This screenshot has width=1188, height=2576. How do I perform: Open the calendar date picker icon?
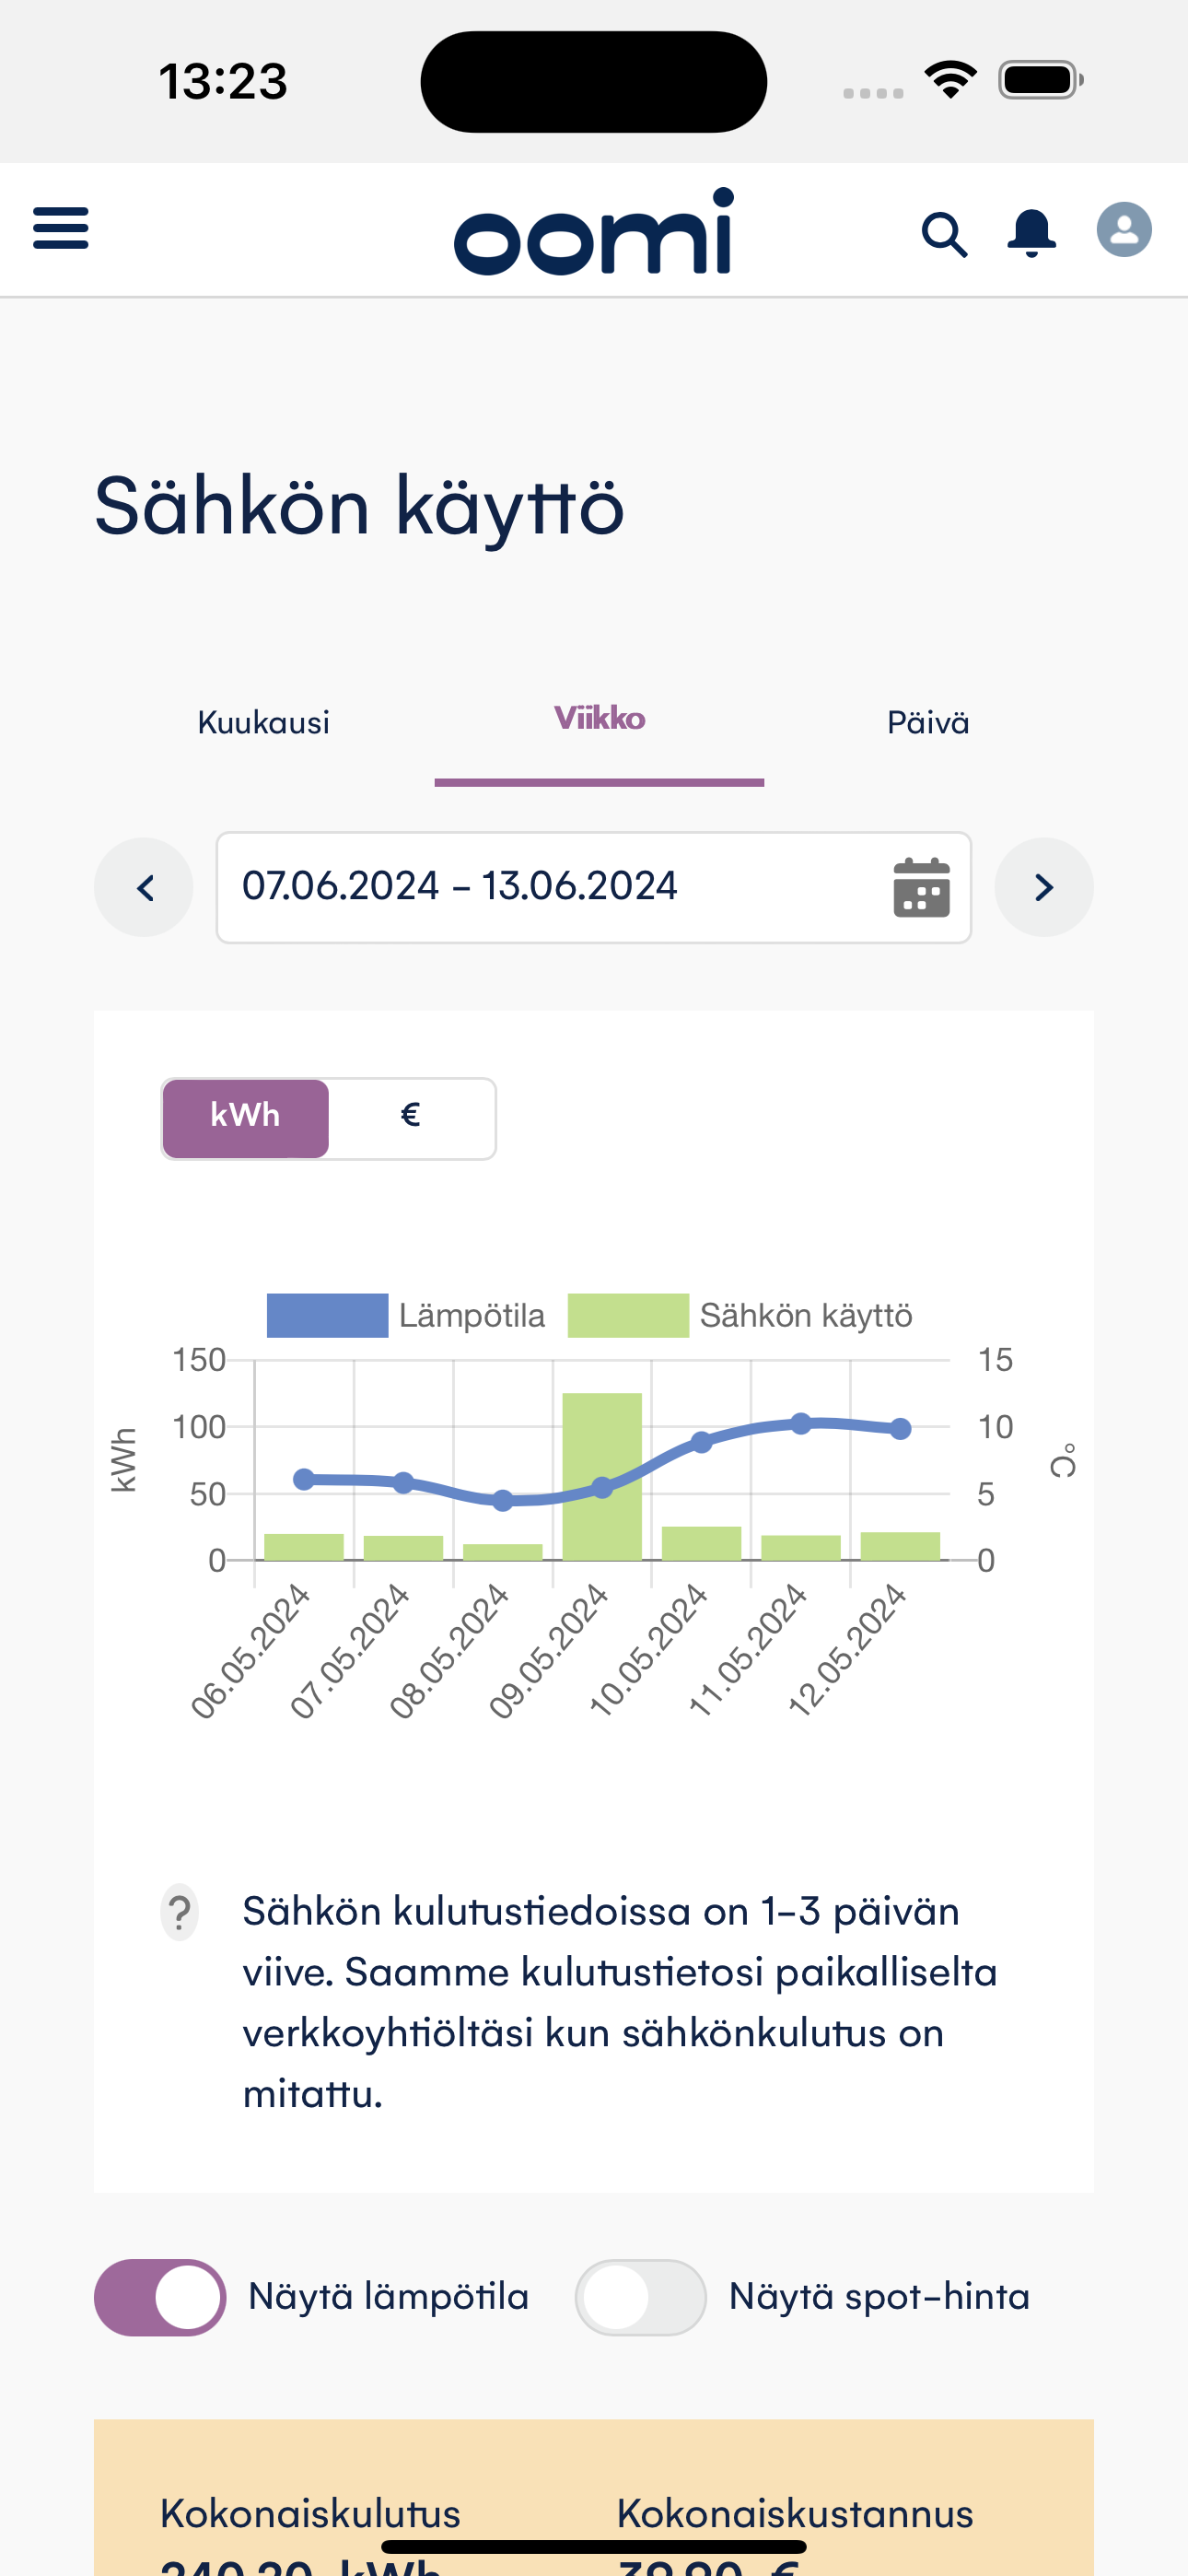point(921,887)
